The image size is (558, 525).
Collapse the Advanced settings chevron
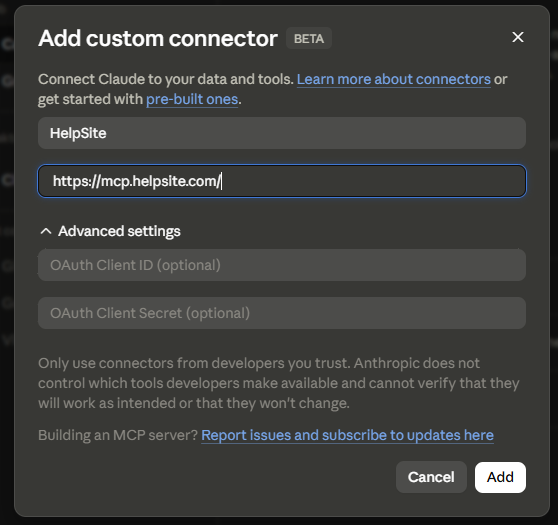point(46,231)
